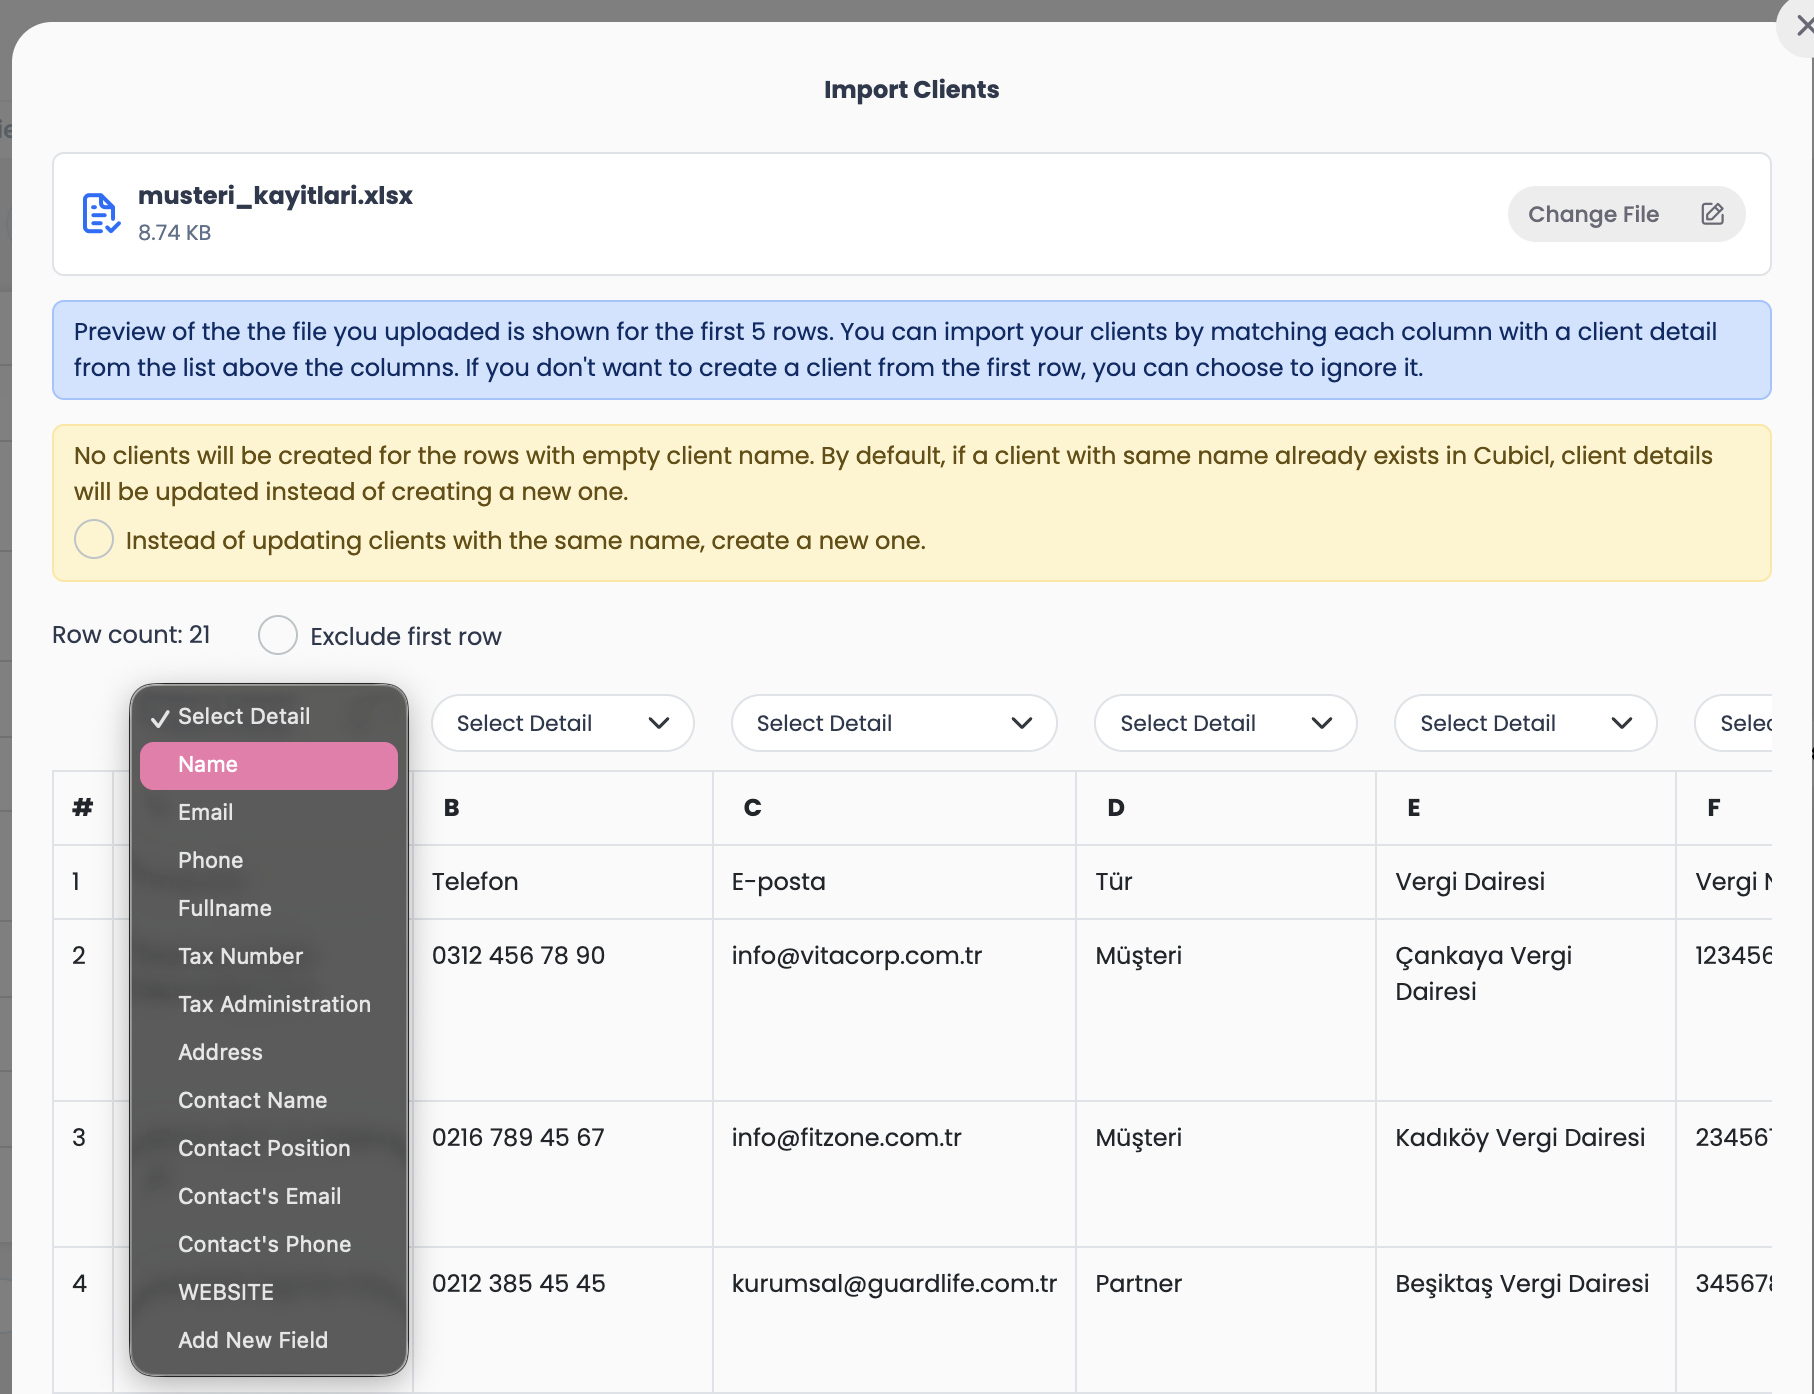
Task: Enable creating new clients instead of updating
Action: (94, 540)
